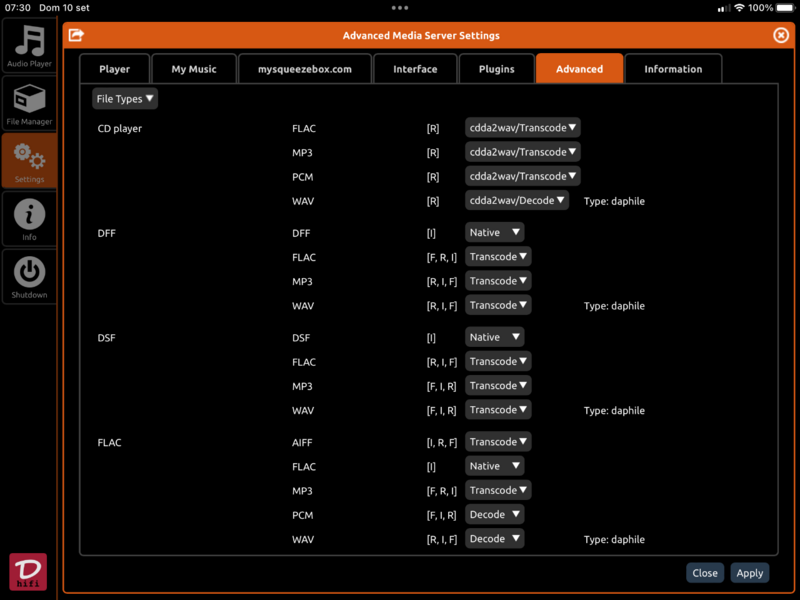
Task: Click the Apply button
Action: point(749,573)
